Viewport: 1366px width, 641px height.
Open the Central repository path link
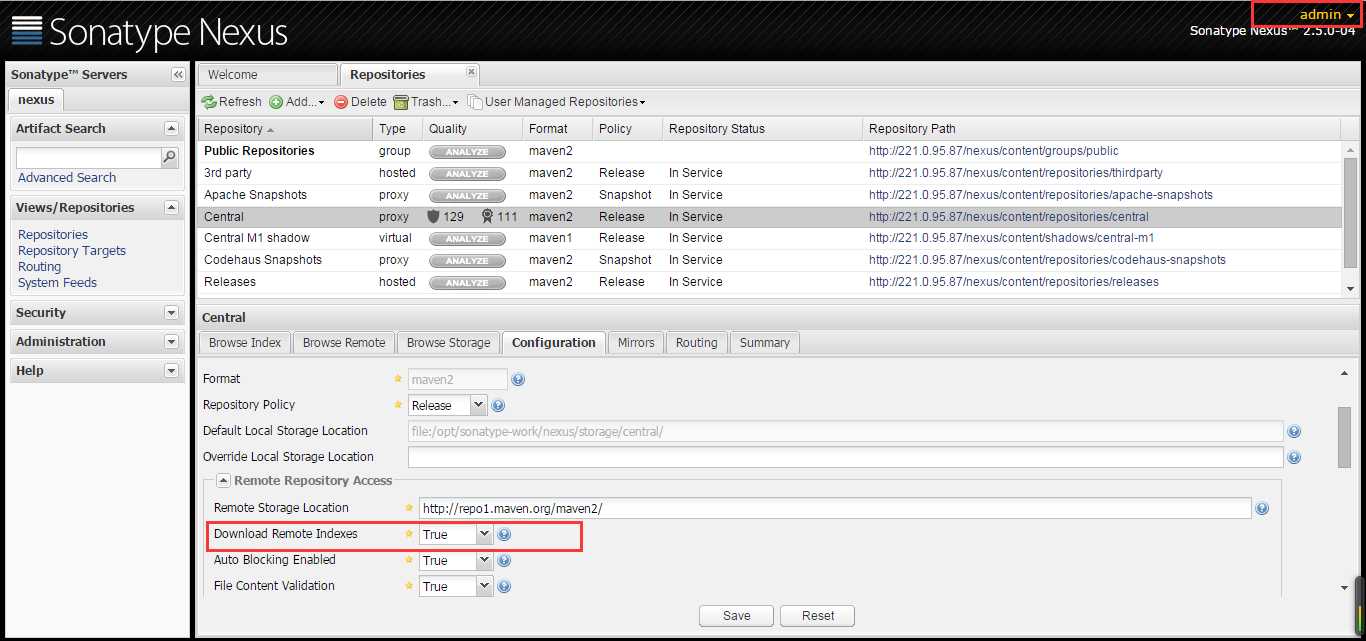pos(1009,217)
